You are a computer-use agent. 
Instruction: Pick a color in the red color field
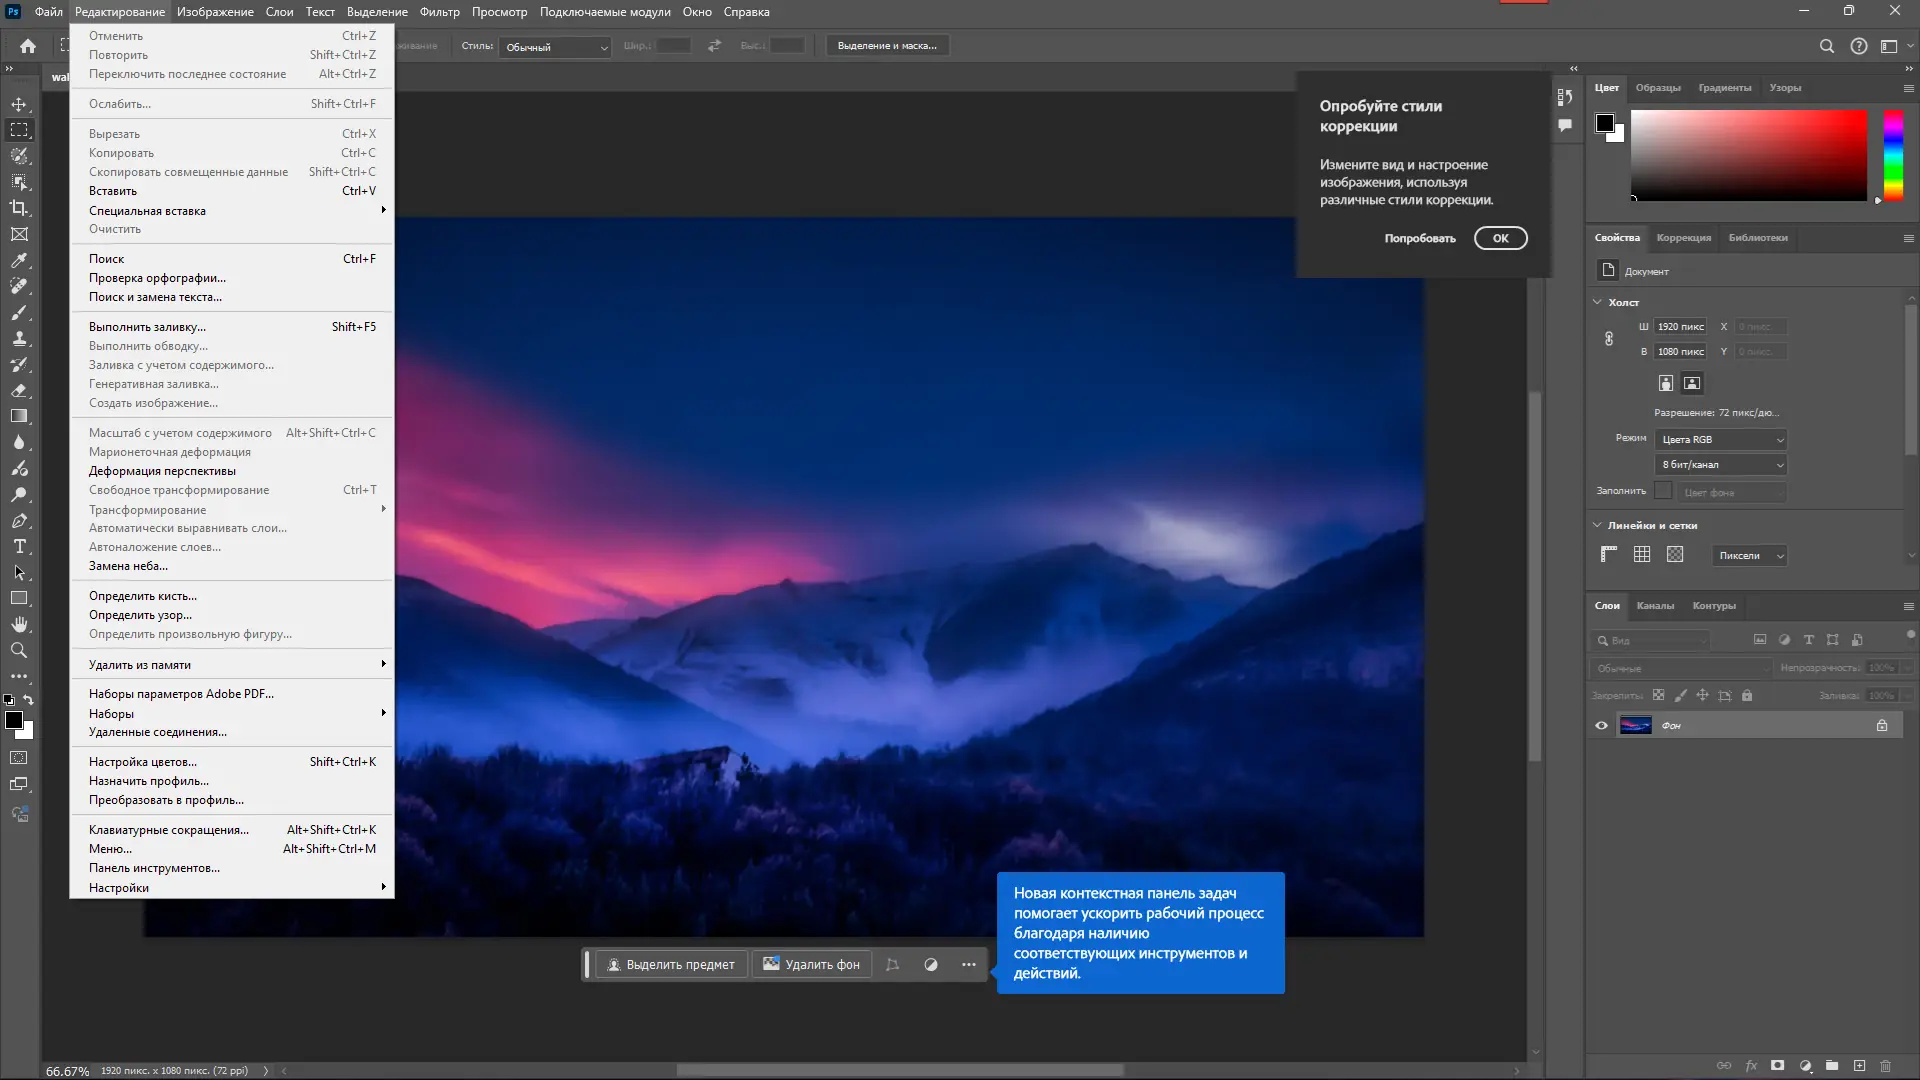point(1748,155)
